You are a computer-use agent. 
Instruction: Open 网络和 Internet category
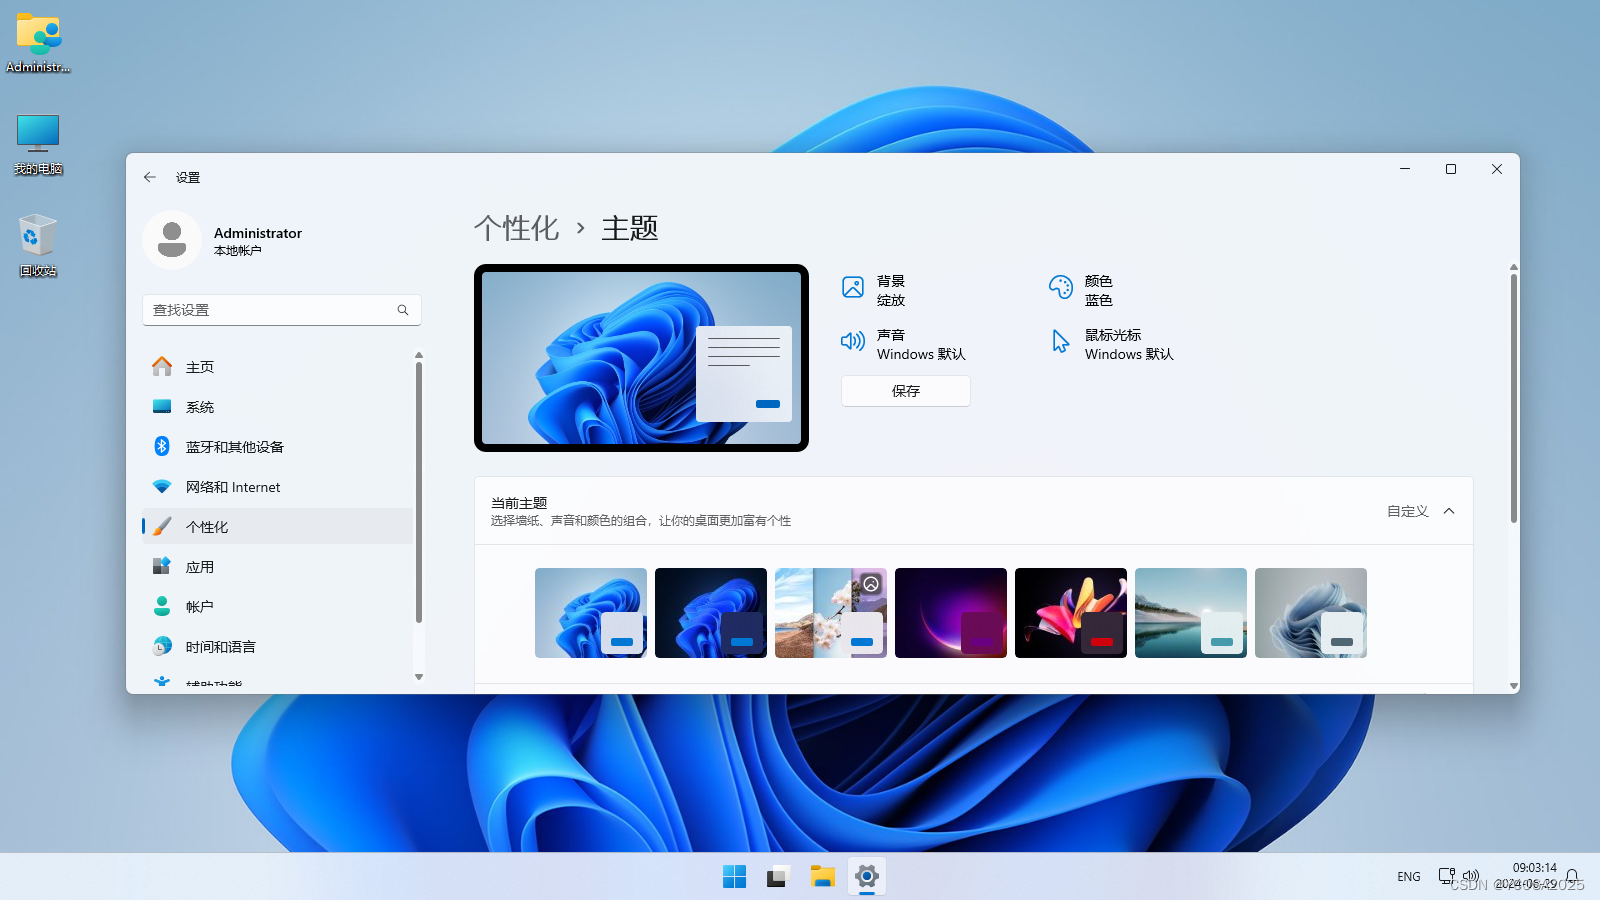click(x=278, y=487)
